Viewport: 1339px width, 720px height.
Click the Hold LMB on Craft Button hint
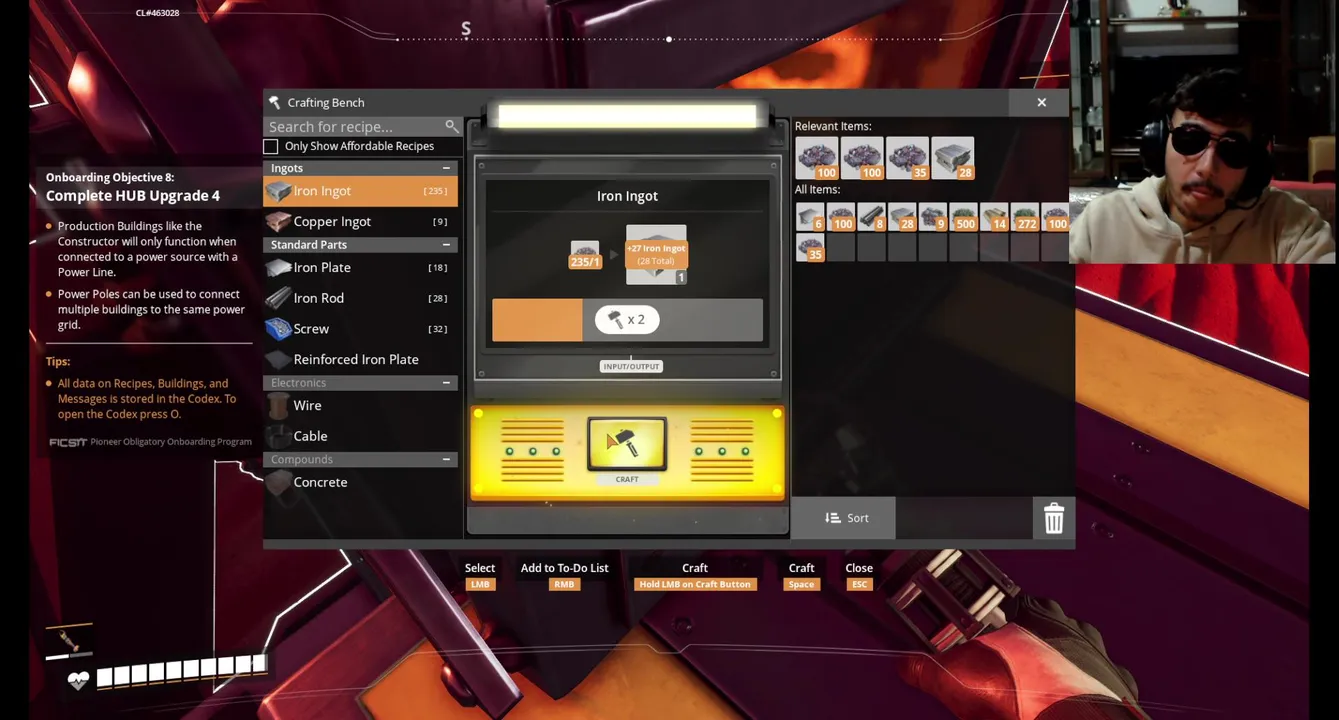coord(695,576)
